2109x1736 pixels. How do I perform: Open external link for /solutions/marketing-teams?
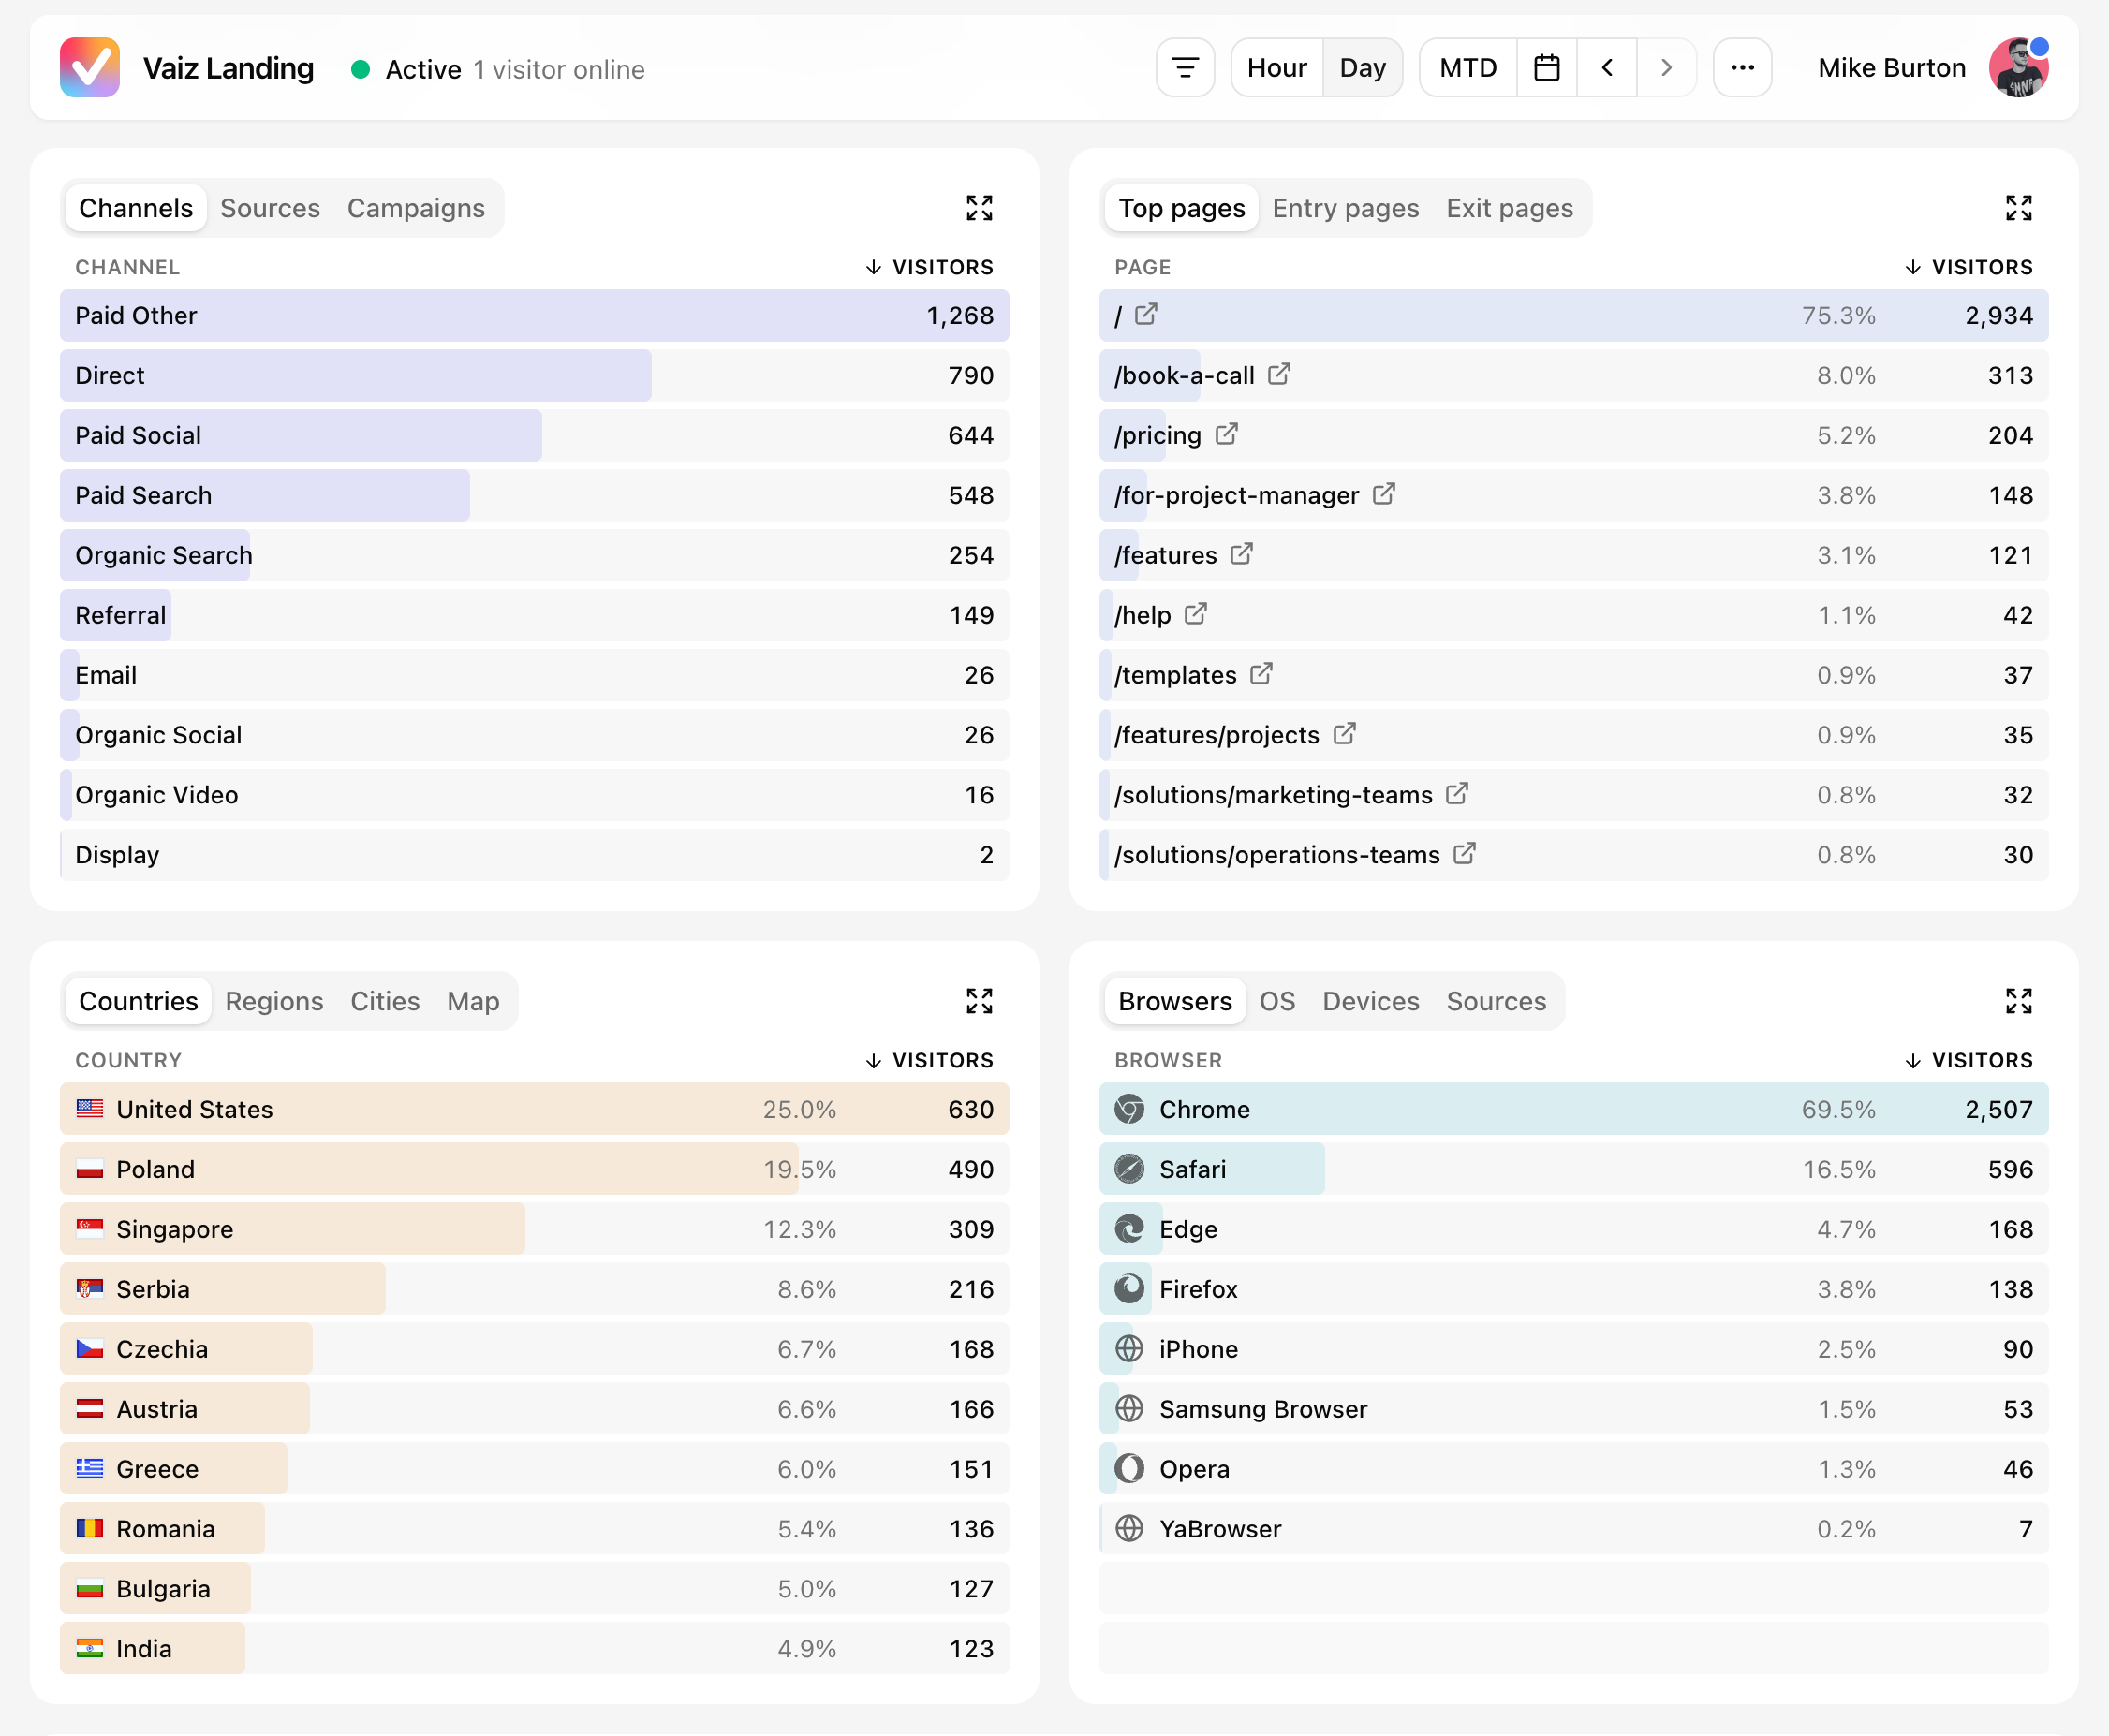(x=1457, y=794)
